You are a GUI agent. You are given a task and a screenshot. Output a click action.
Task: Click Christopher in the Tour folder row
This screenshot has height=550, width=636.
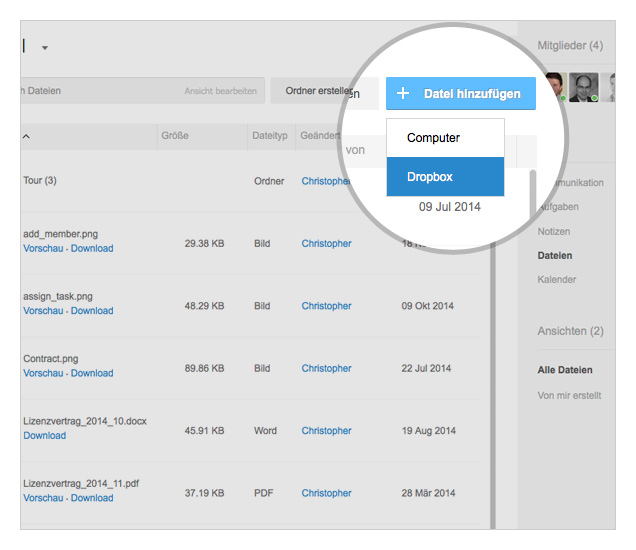coord(326,181)
